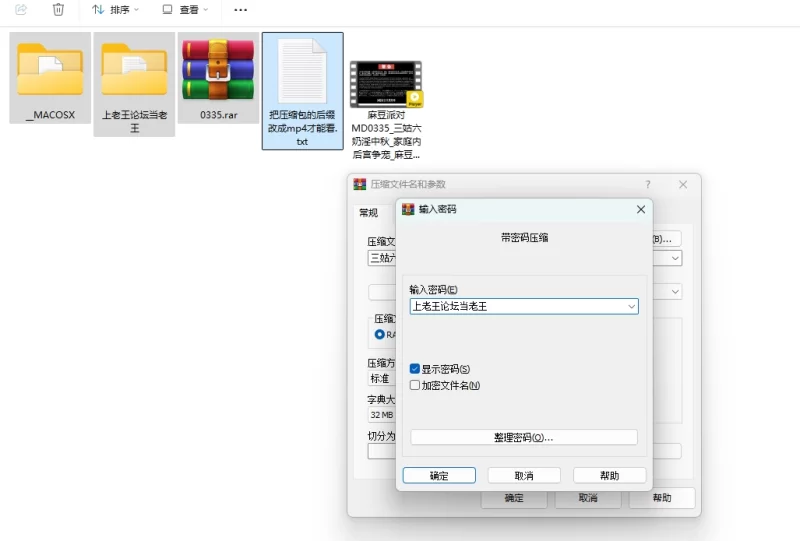Click the question mark help icon in 压缩文件名和参数
Image resolution: width=800 pixels, height=541 pixels.
click(x=647, y=184)
